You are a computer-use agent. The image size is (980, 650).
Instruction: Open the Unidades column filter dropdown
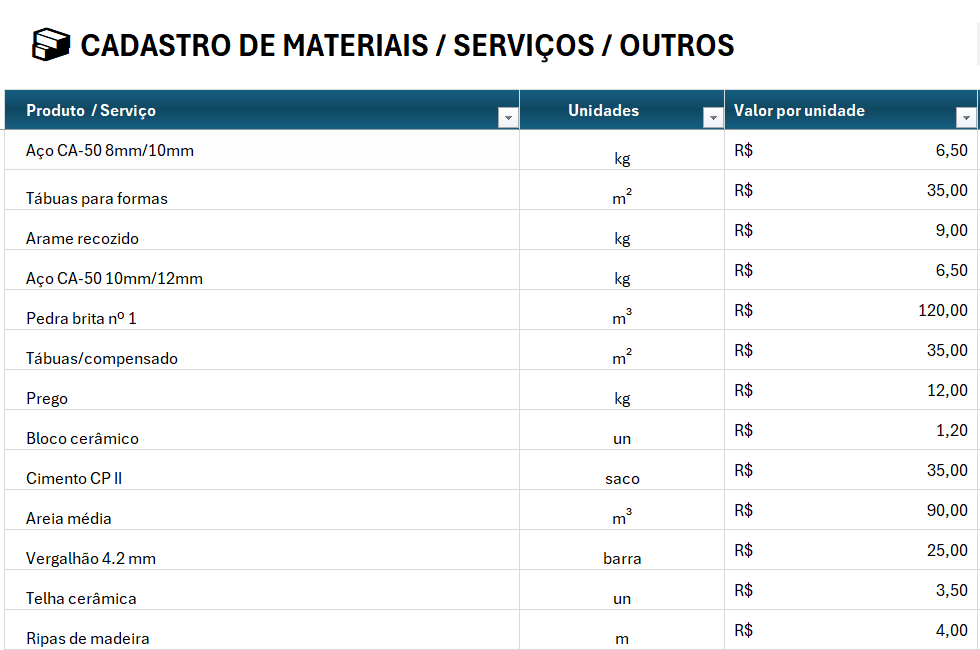[713, 118]
